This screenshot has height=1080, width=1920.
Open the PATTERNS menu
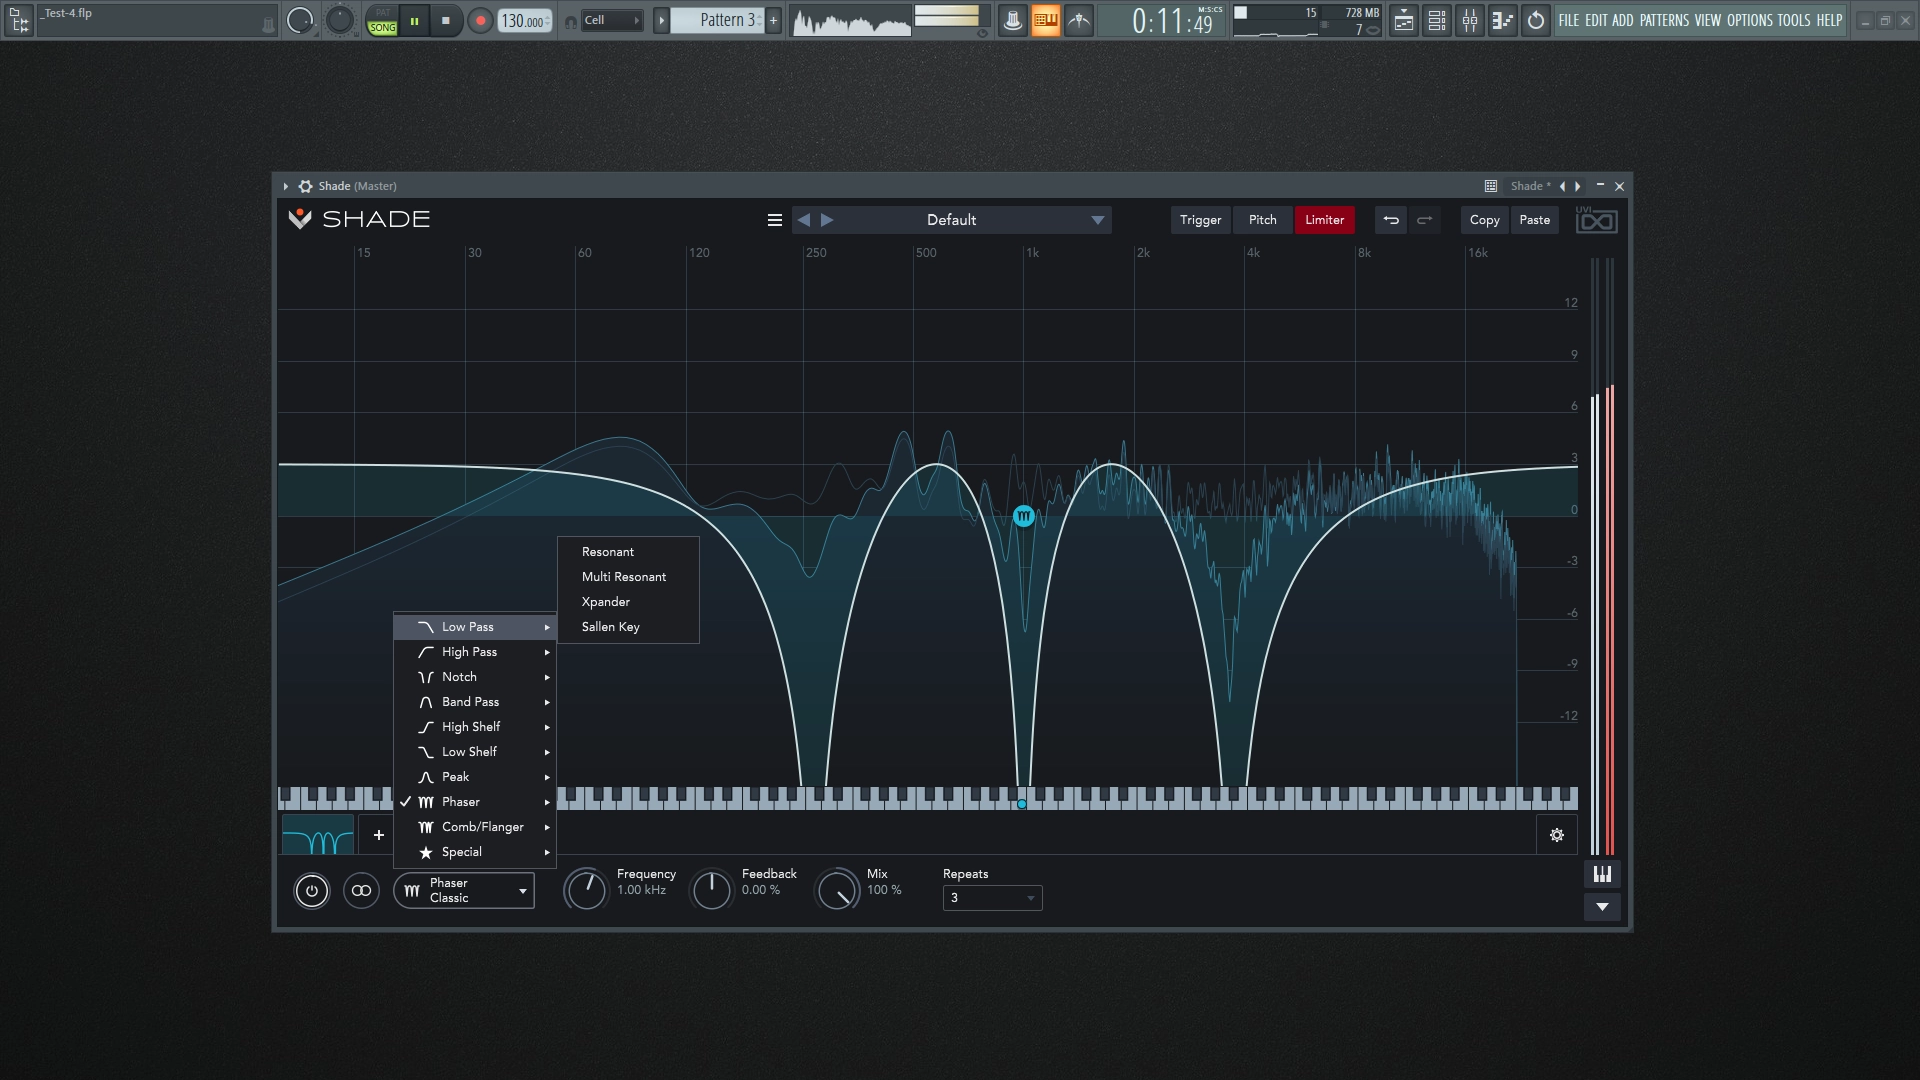[x=1664, y=20]
